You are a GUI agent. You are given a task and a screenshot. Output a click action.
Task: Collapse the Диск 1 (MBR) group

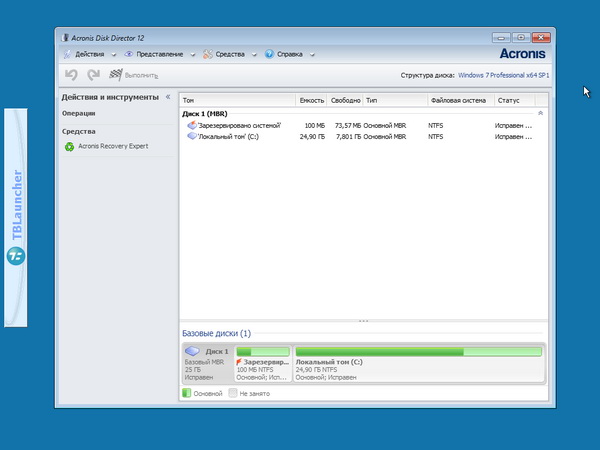click(x=541, y=114)
